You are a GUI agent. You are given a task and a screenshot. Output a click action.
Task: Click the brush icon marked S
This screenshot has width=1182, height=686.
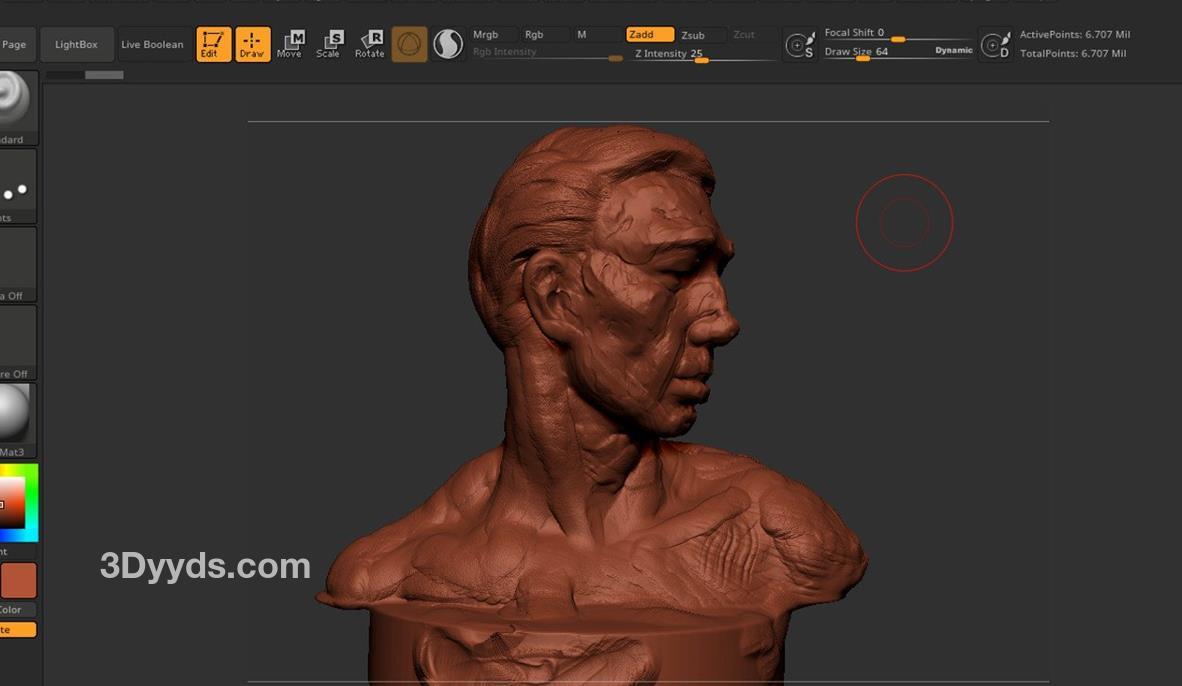point(800,45)
